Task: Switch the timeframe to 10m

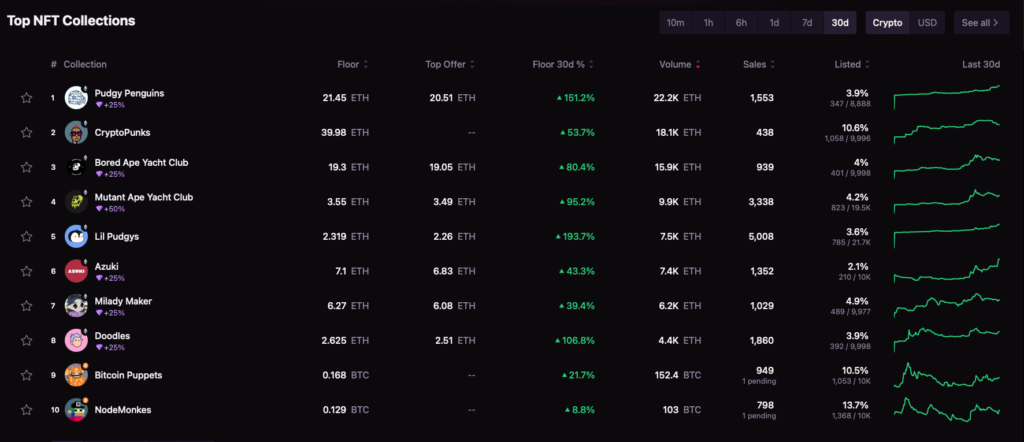Action: click(x=675, y=23)
